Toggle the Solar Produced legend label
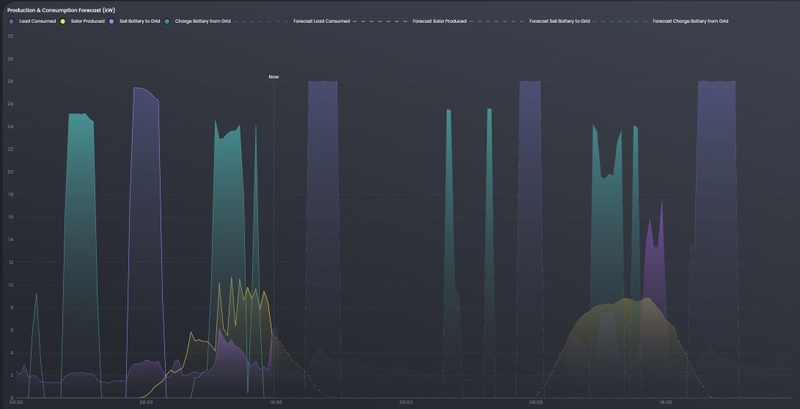This screenshot has width=800, height=409. click(88, 21)
